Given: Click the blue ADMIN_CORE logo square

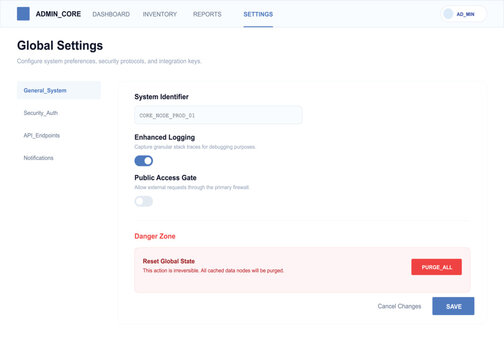Looking at the screenshot, I should [x=23, y=14].
